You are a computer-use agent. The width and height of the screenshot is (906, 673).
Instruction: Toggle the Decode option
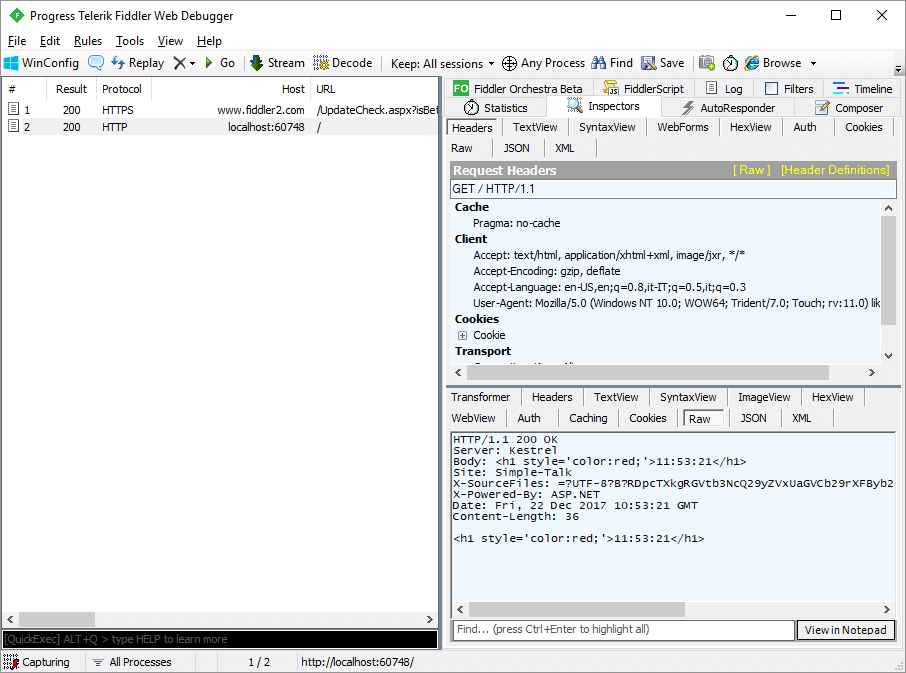click(343, 63)
